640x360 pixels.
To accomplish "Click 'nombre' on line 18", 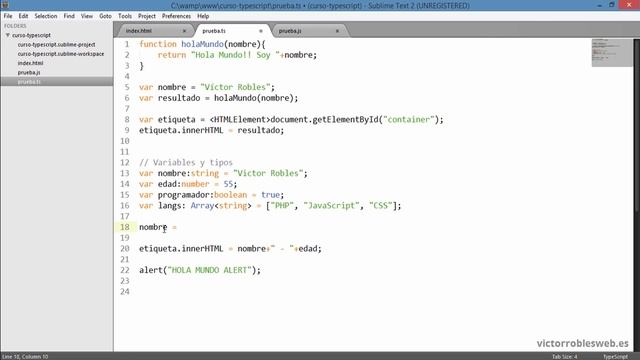I will (x=153, y=227).
